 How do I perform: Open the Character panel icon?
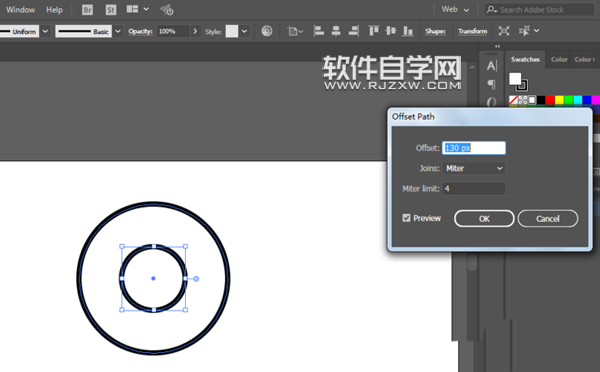coord(492,66)
